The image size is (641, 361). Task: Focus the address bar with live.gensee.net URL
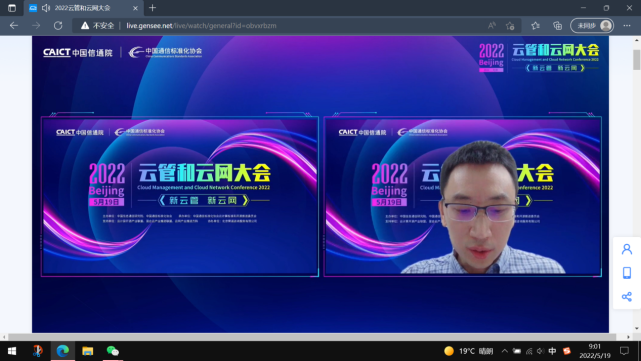(201, 26)
